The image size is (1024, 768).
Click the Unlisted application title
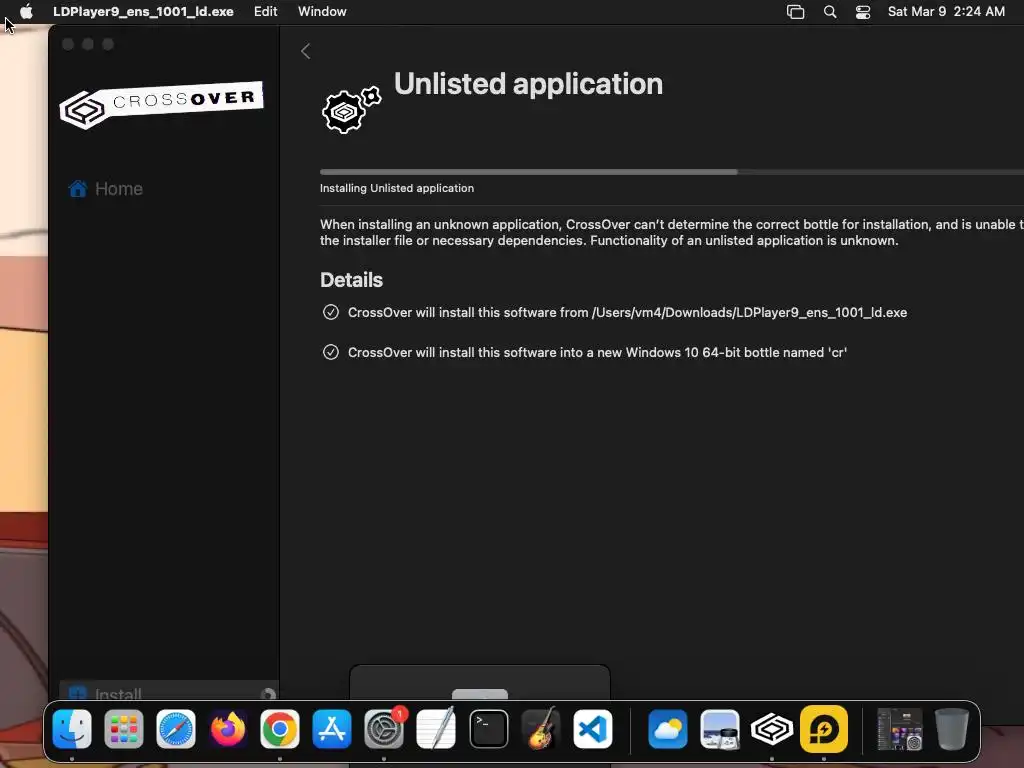point(528,84)
